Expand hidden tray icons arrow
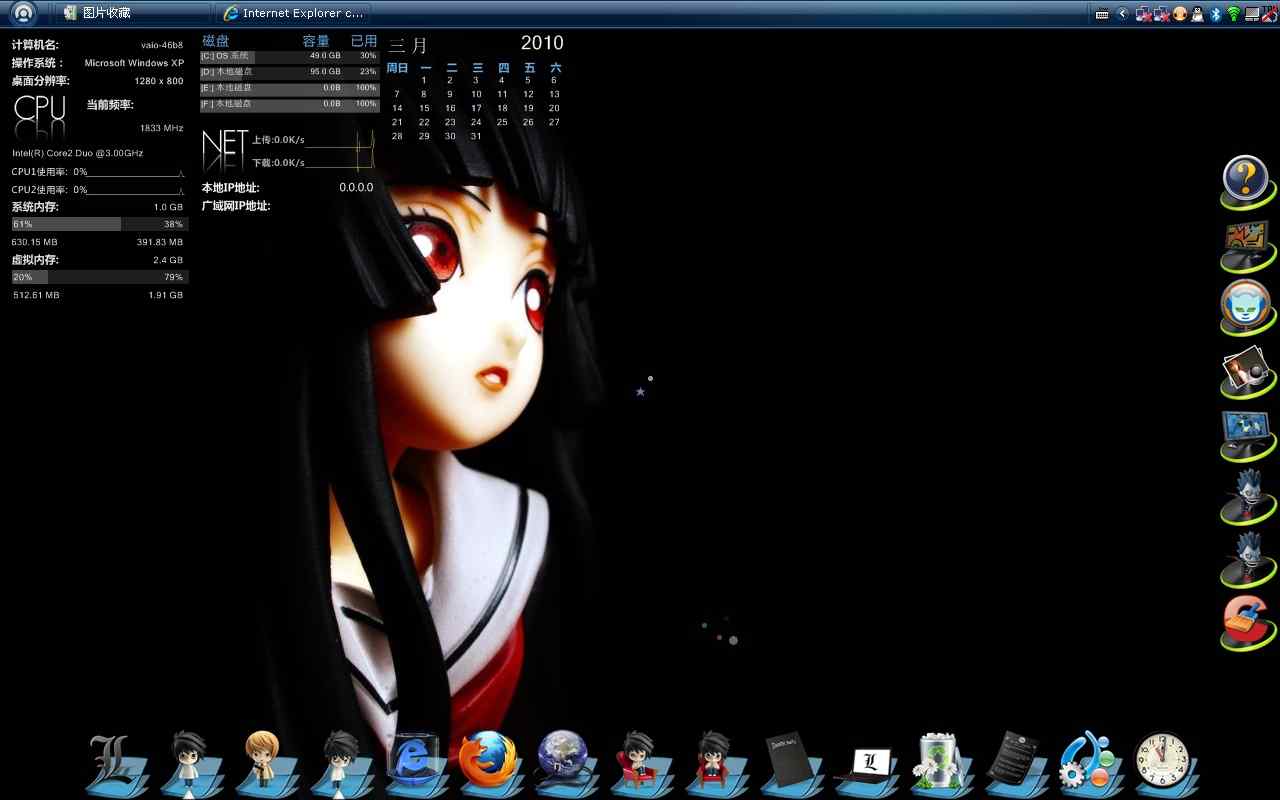Screen dimensions: 1280x800 click(x=1123, y=14)
